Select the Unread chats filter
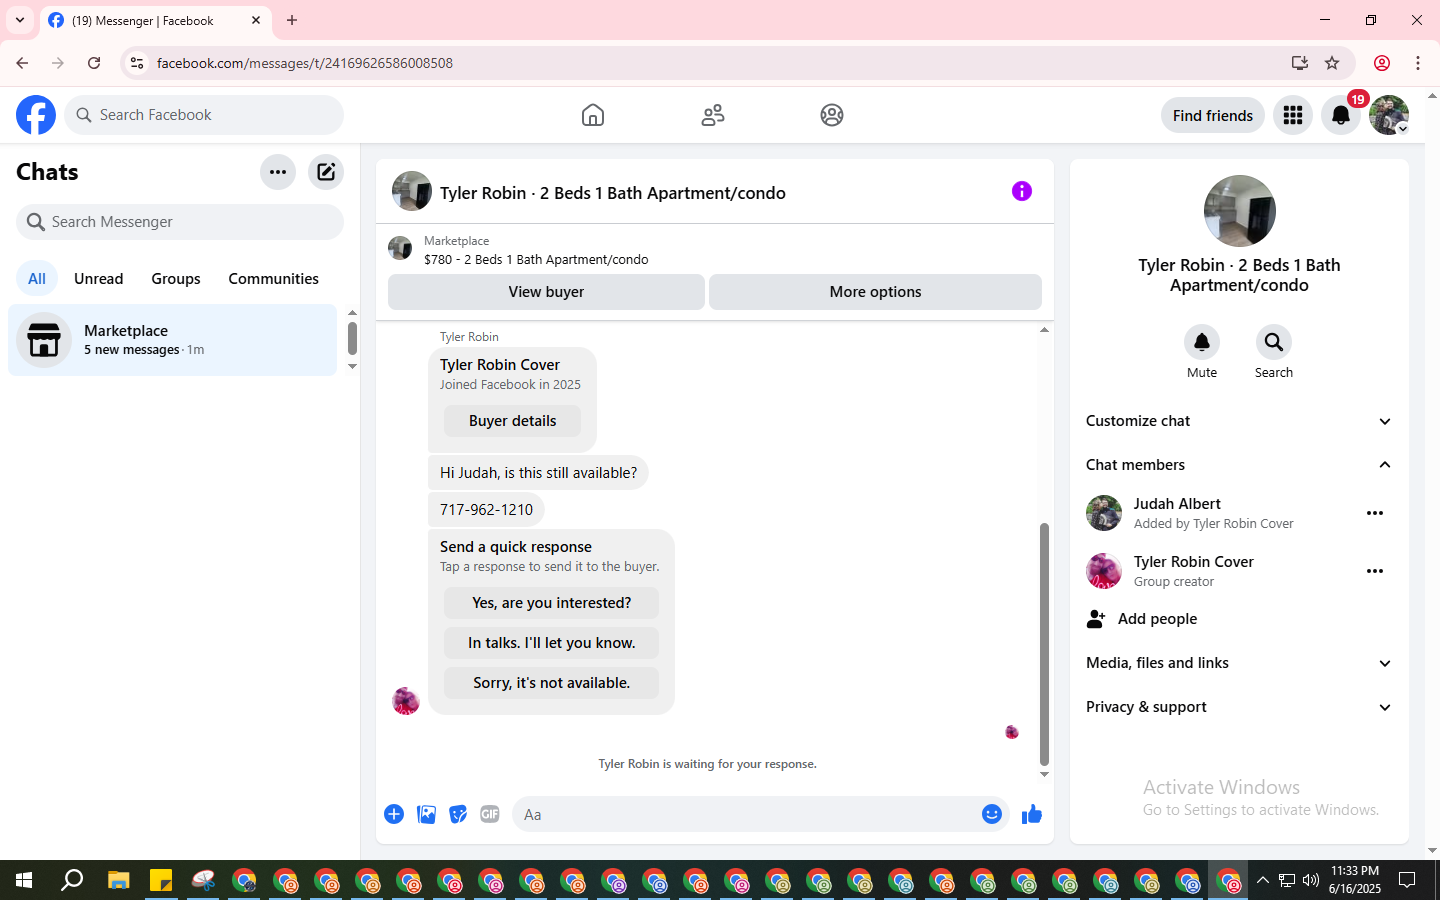Image resolution: width=1440 pixels, height=900 pixels. [x=99, y=279]
